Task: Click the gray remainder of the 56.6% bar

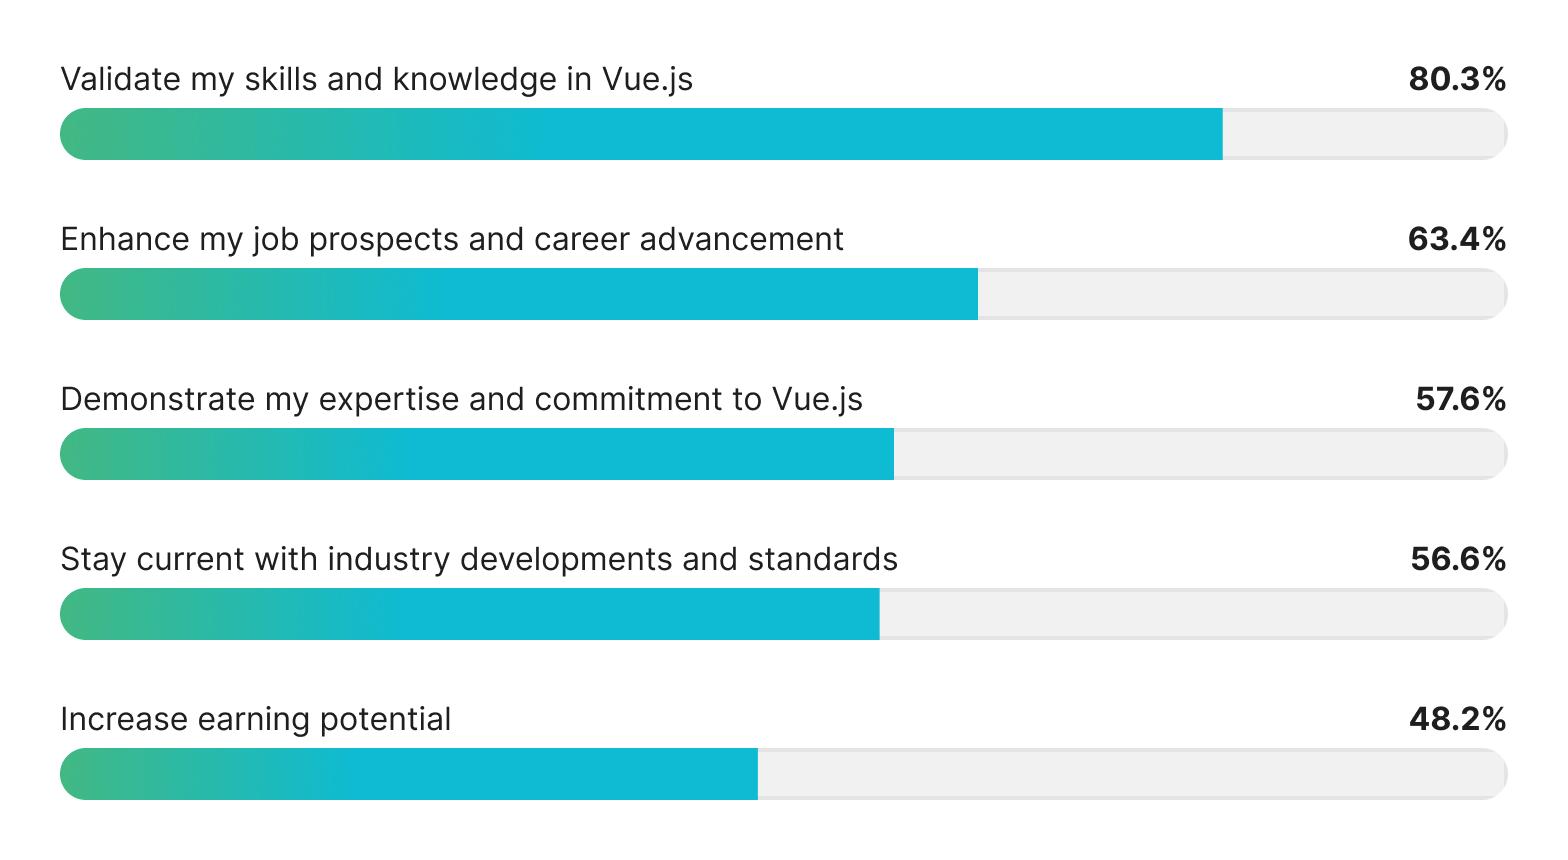Action: tap(1192, 614)
